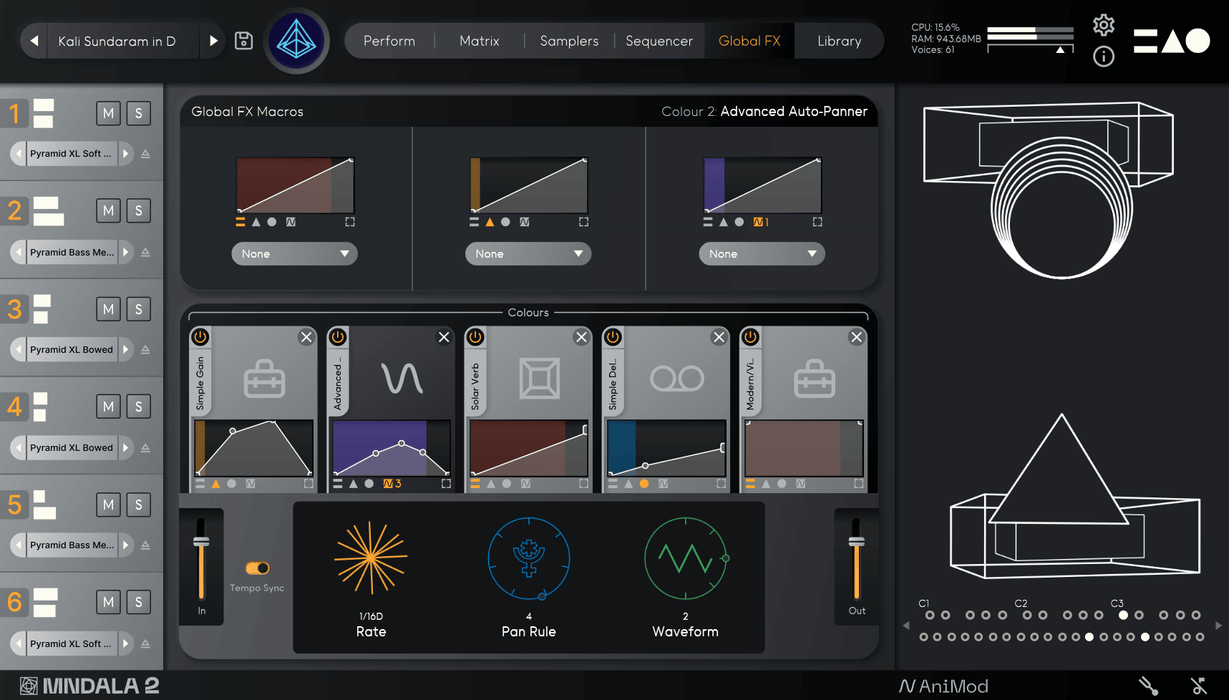Click the Mndala pyramid logo icon
Image resolution: width=1229 pixels, height=700 pixels.
pyautogui.click(x=297, y=41)
